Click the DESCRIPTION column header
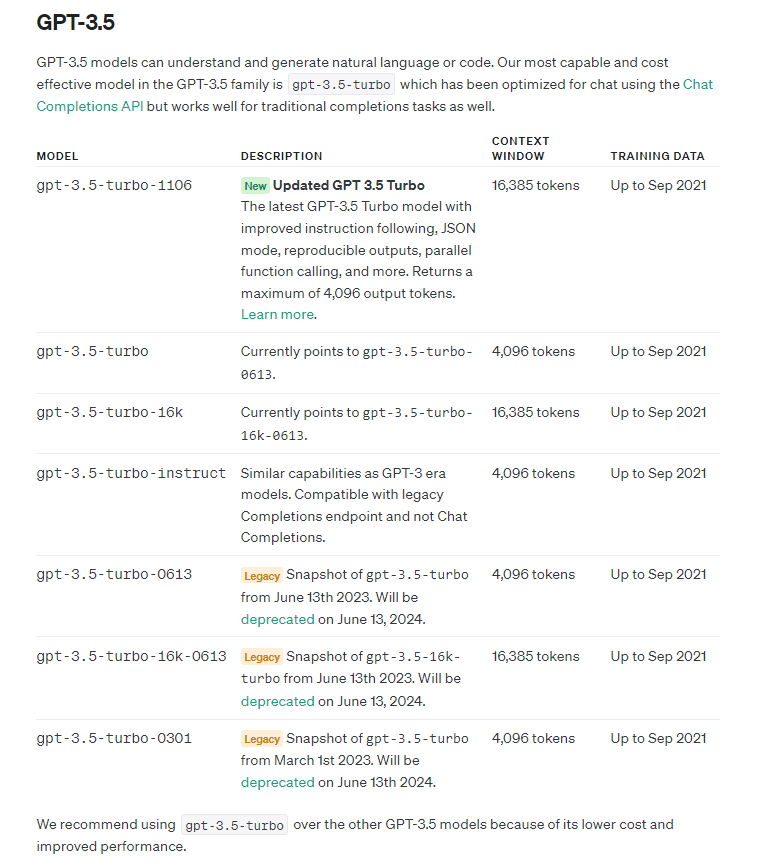769x868 pixels. click(x=281, y=156)
